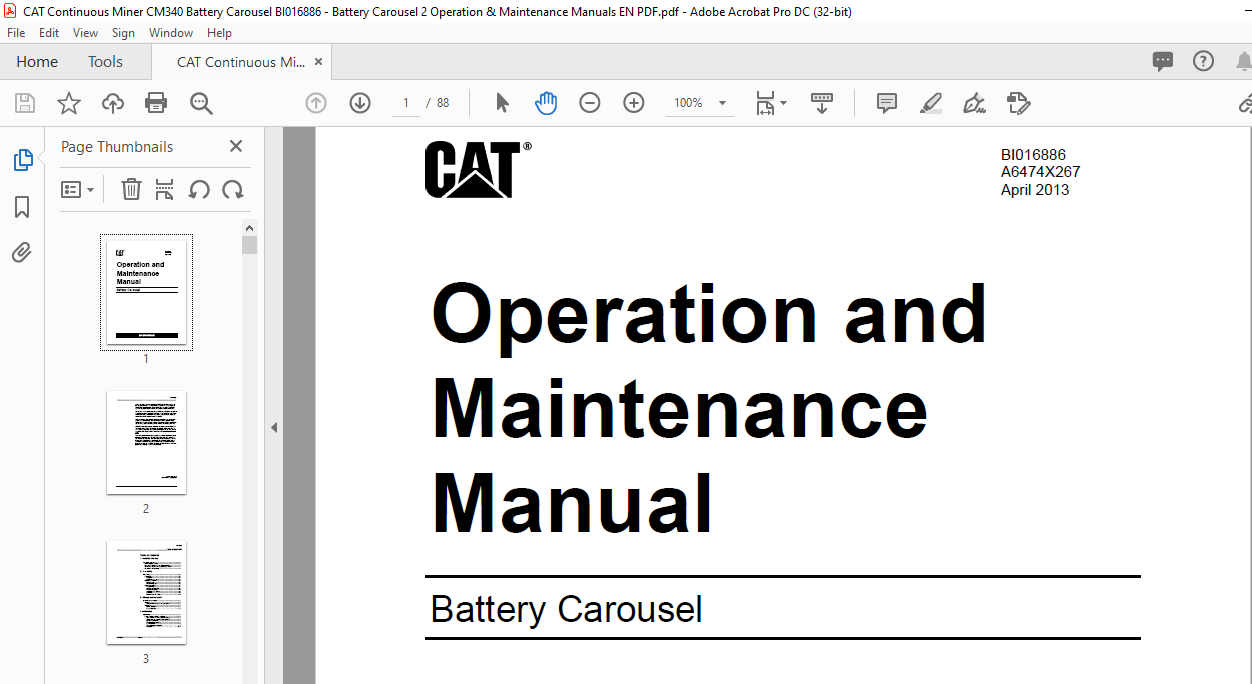Open the Page Thumbnails sidebar icon
This screenshot has height=684, width=1252.
tap(22, 160)
